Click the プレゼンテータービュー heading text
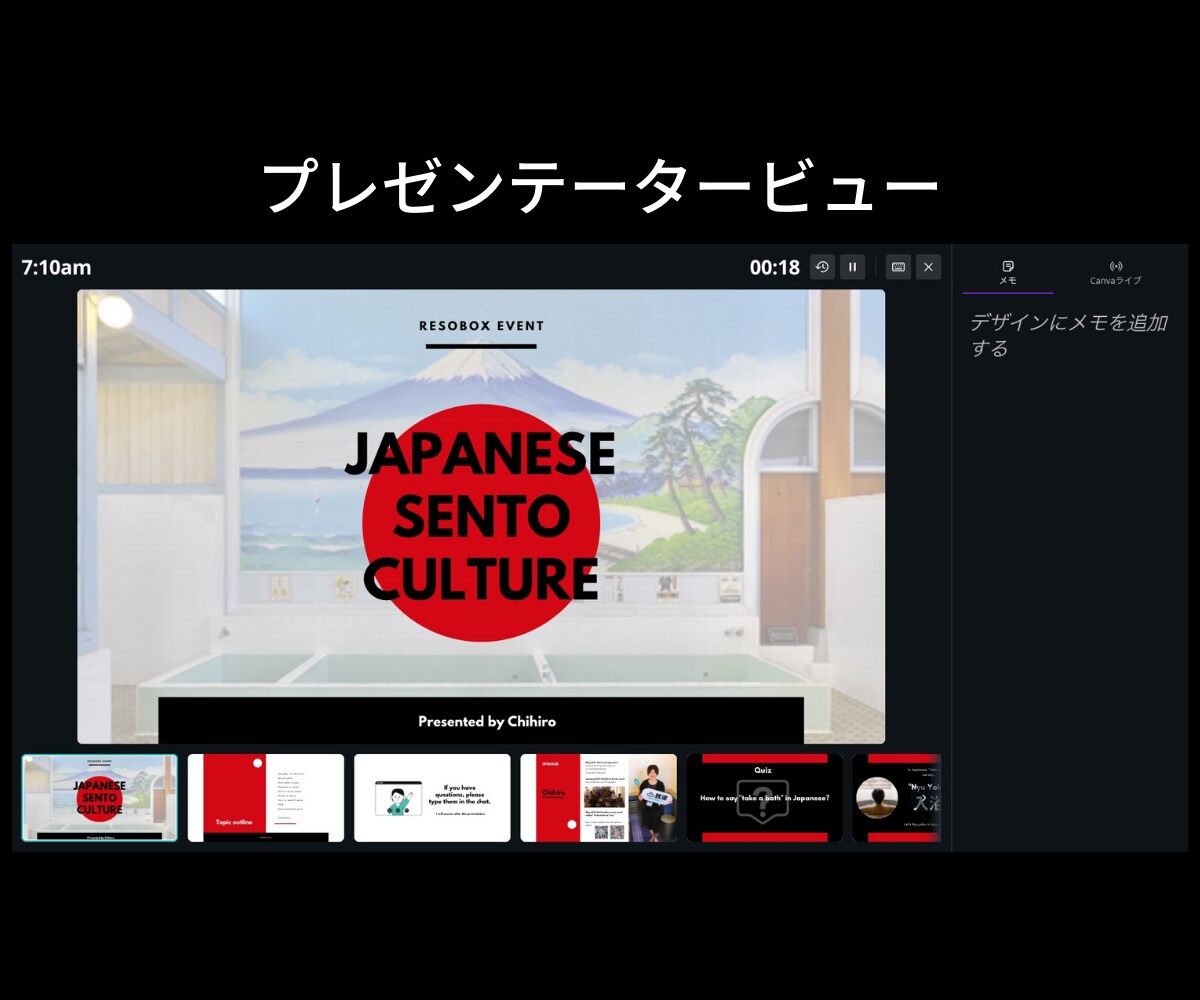Image resolution: width=1200 pixels, height=1000 pixels. click(600, 186)
